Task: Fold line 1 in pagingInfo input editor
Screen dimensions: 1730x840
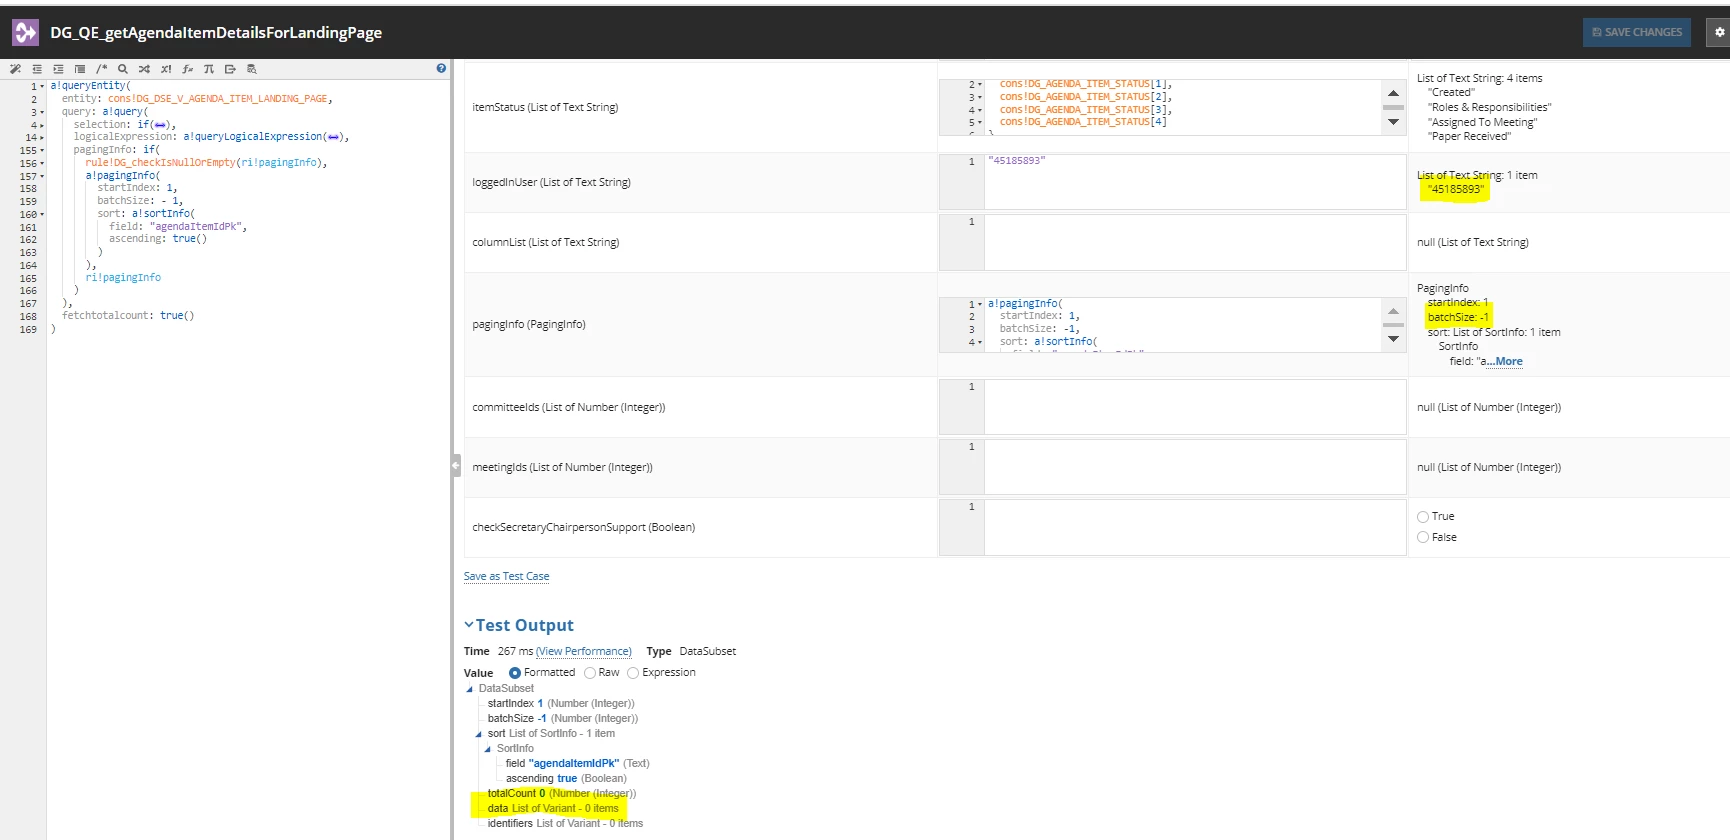Action: (980, 304)
